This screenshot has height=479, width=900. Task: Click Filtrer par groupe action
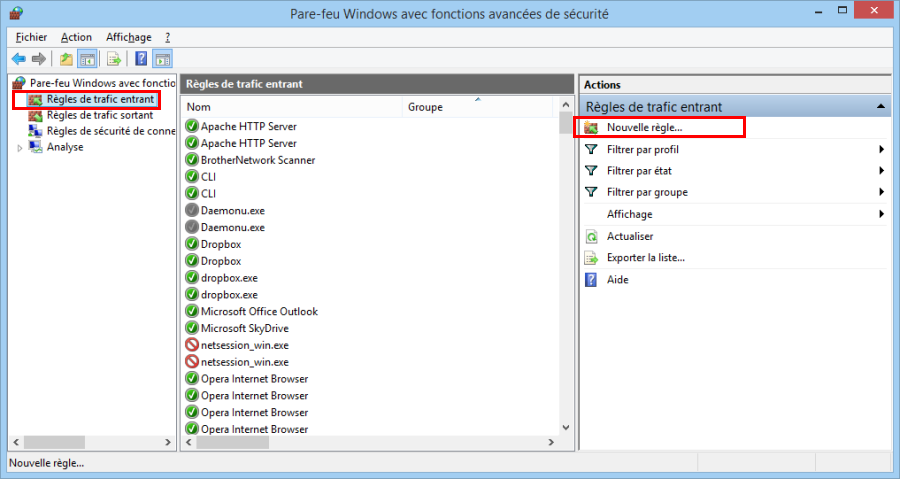647,192
